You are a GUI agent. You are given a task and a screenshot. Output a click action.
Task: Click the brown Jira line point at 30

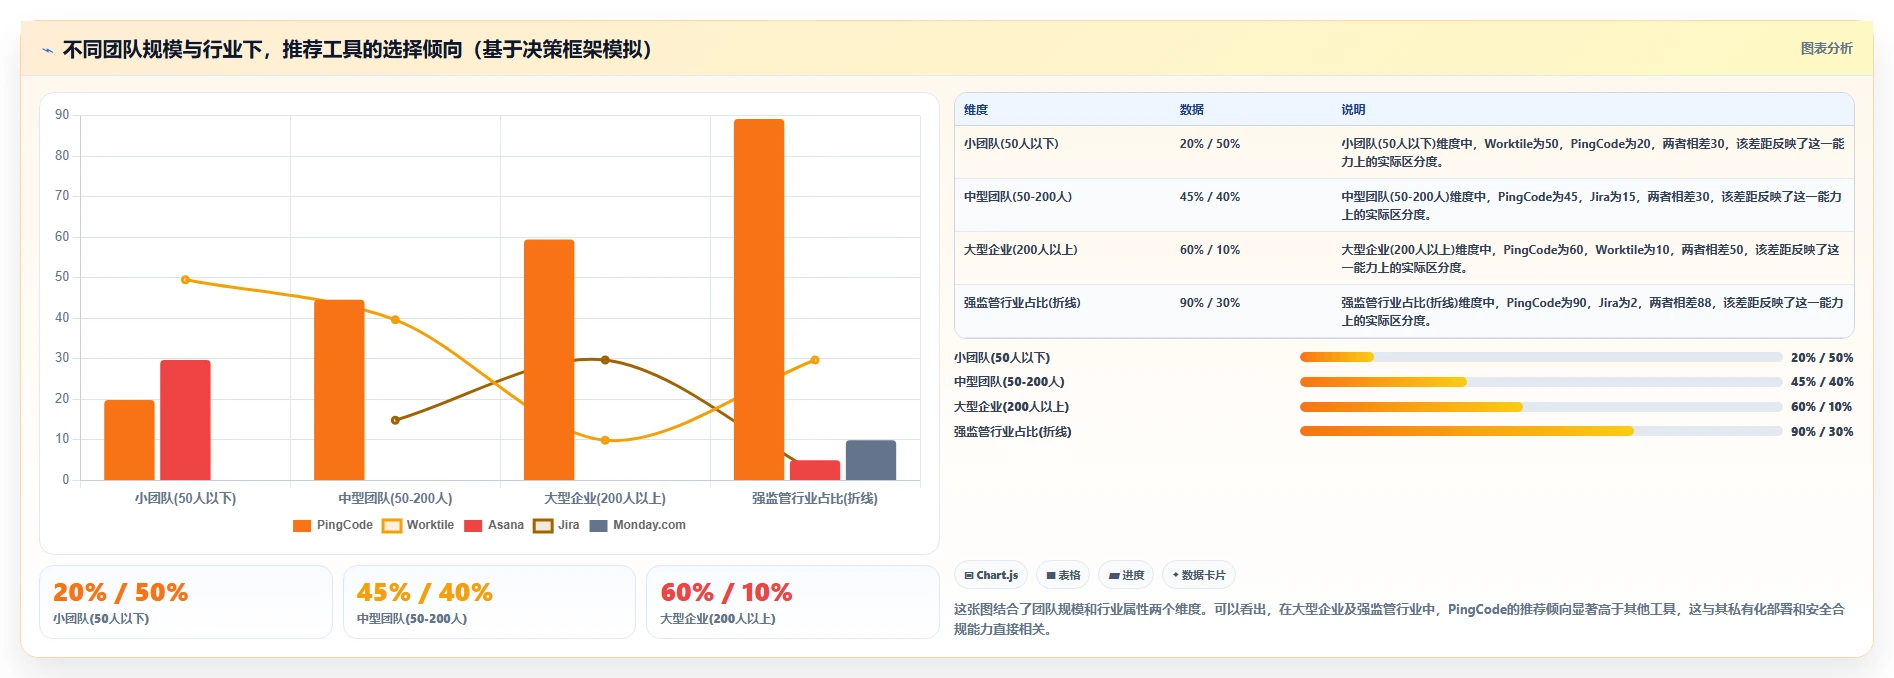tap(605, 360)
